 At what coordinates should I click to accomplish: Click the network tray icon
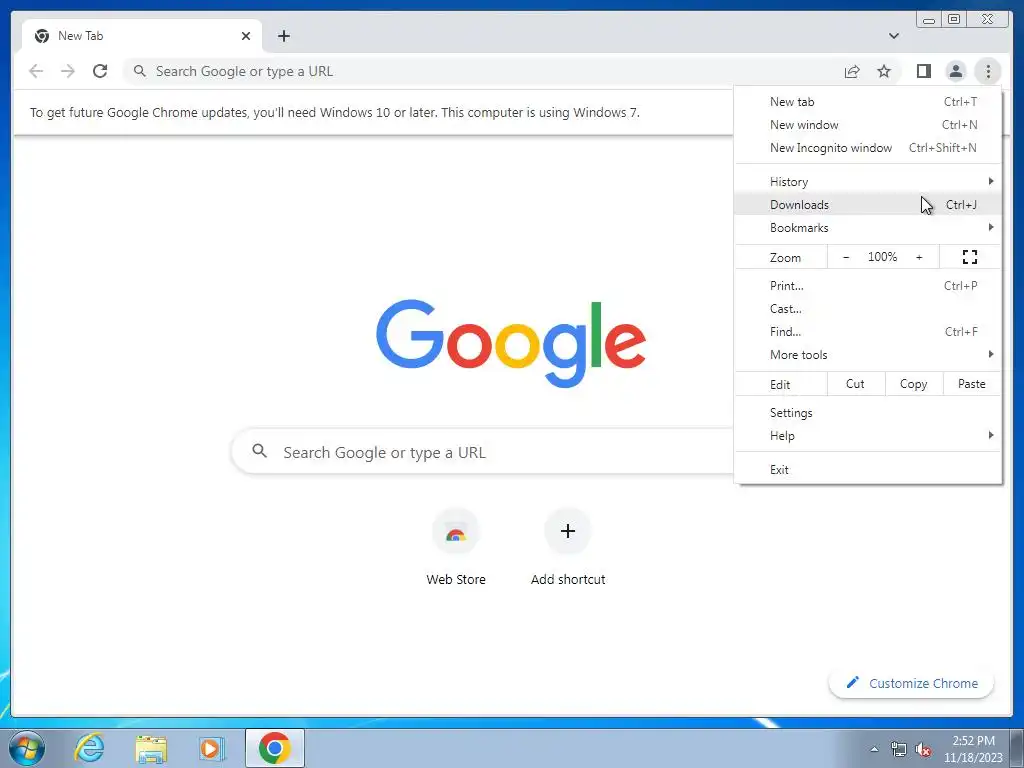click(899, 749)
